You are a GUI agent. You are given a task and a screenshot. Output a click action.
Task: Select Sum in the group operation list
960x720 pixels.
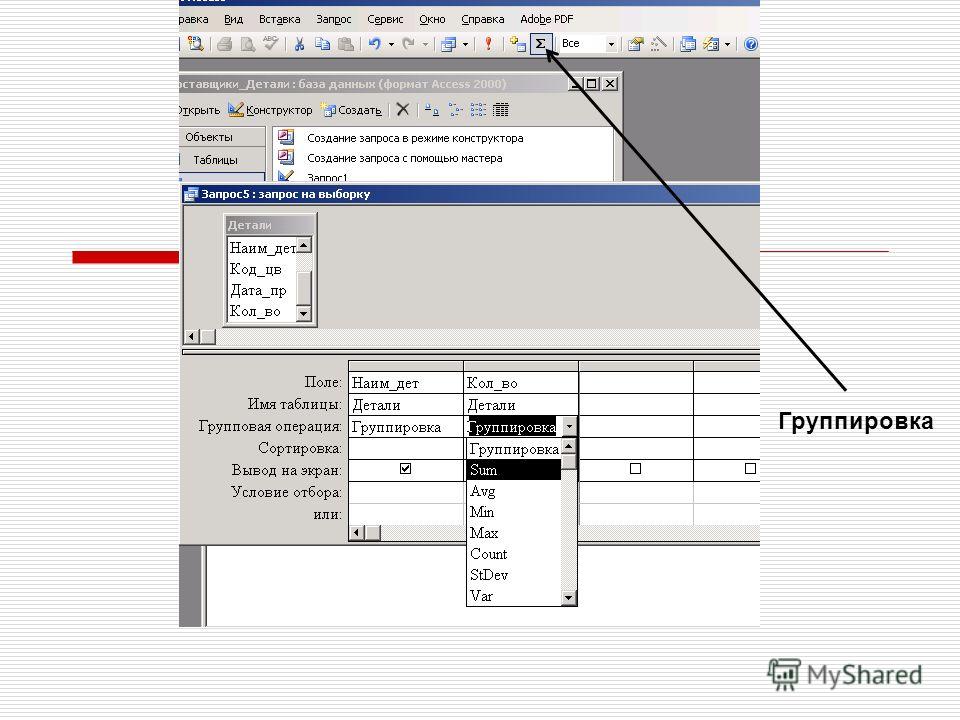514,470
